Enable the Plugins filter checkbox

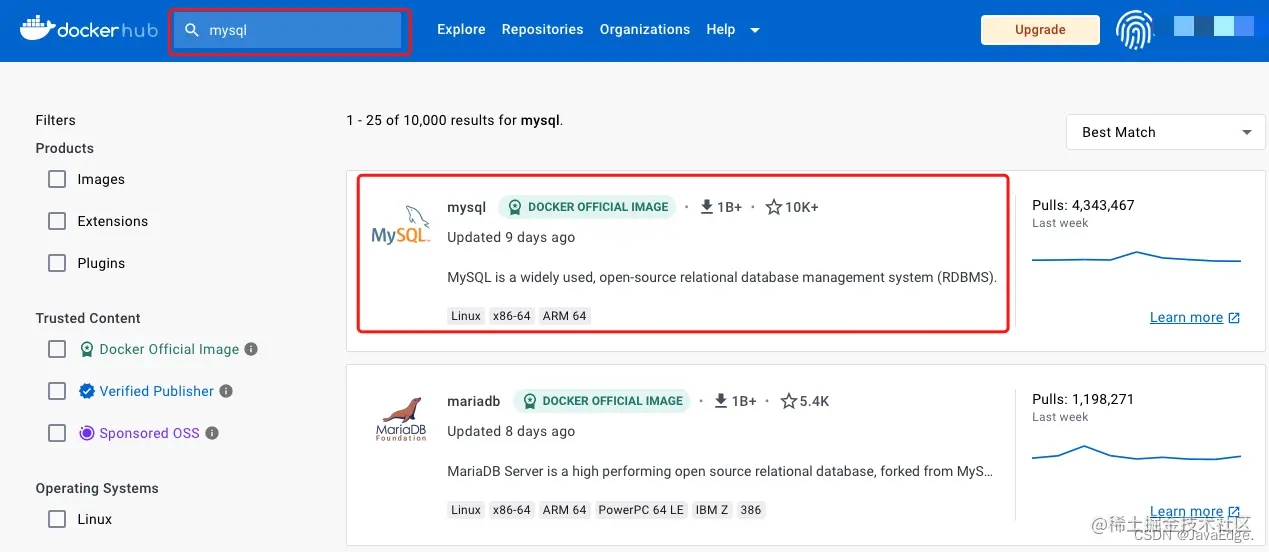coord(57,263)
